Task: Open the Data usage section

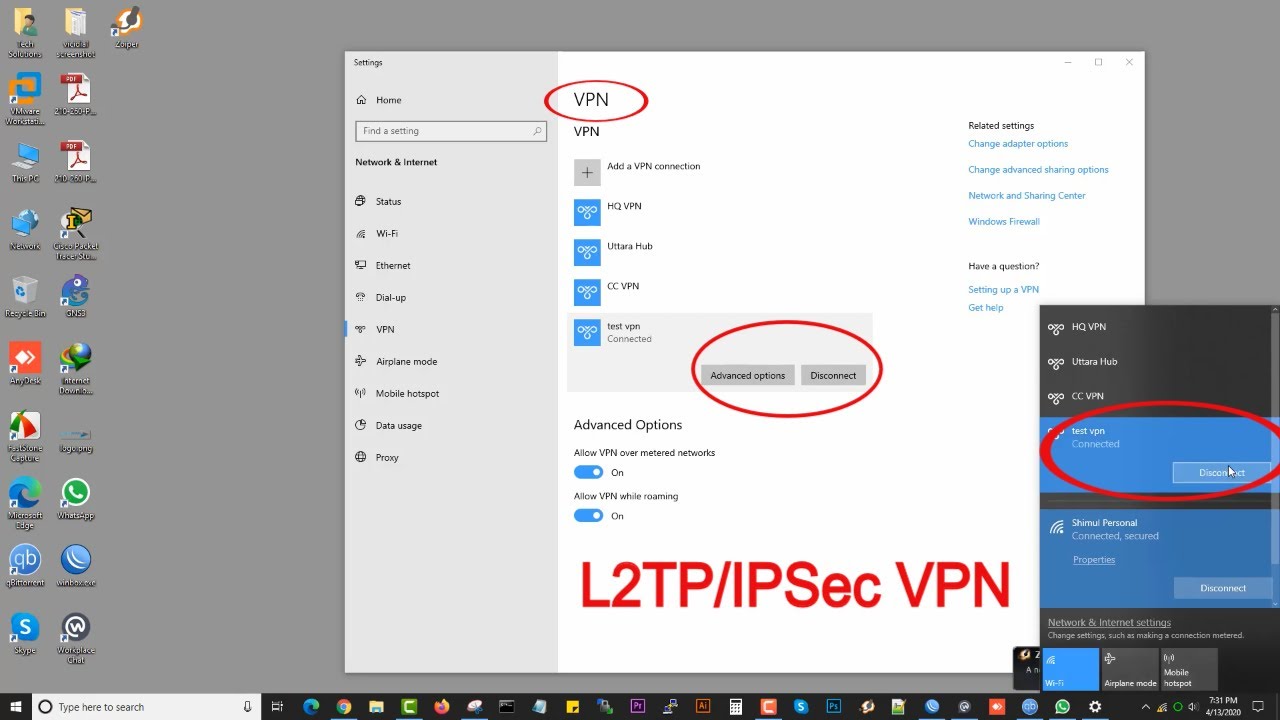Action: click(x=398, y=425)
